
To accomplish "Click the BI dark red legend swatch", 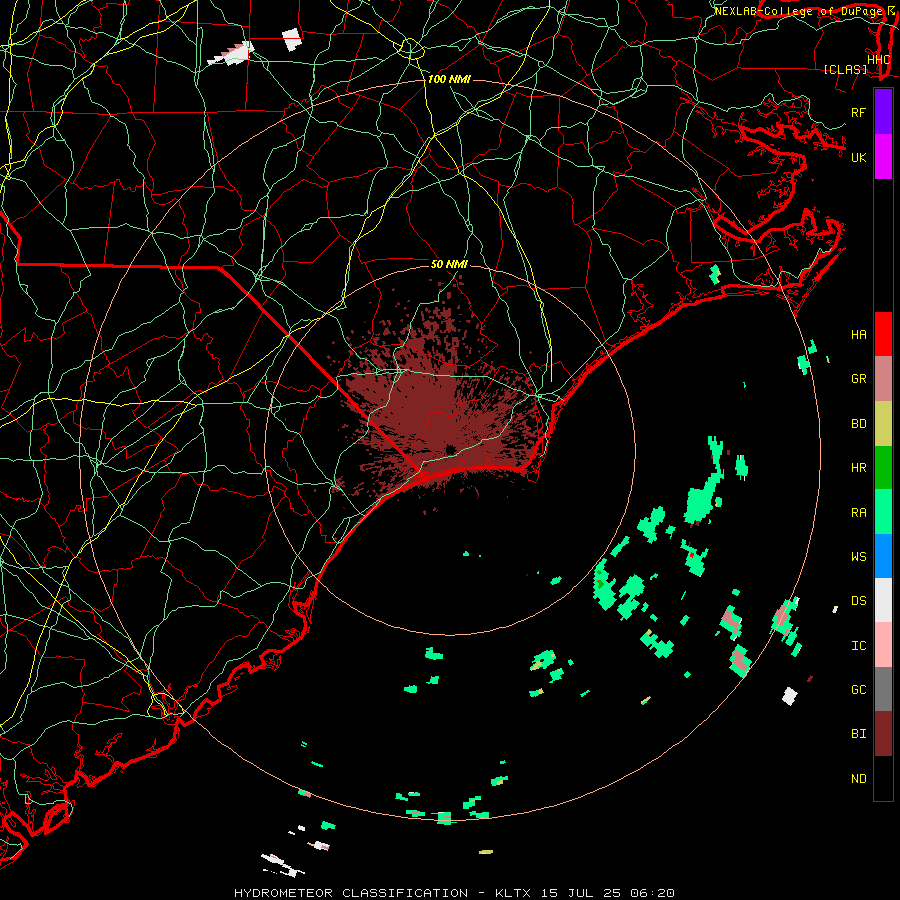I will point(883,734).
